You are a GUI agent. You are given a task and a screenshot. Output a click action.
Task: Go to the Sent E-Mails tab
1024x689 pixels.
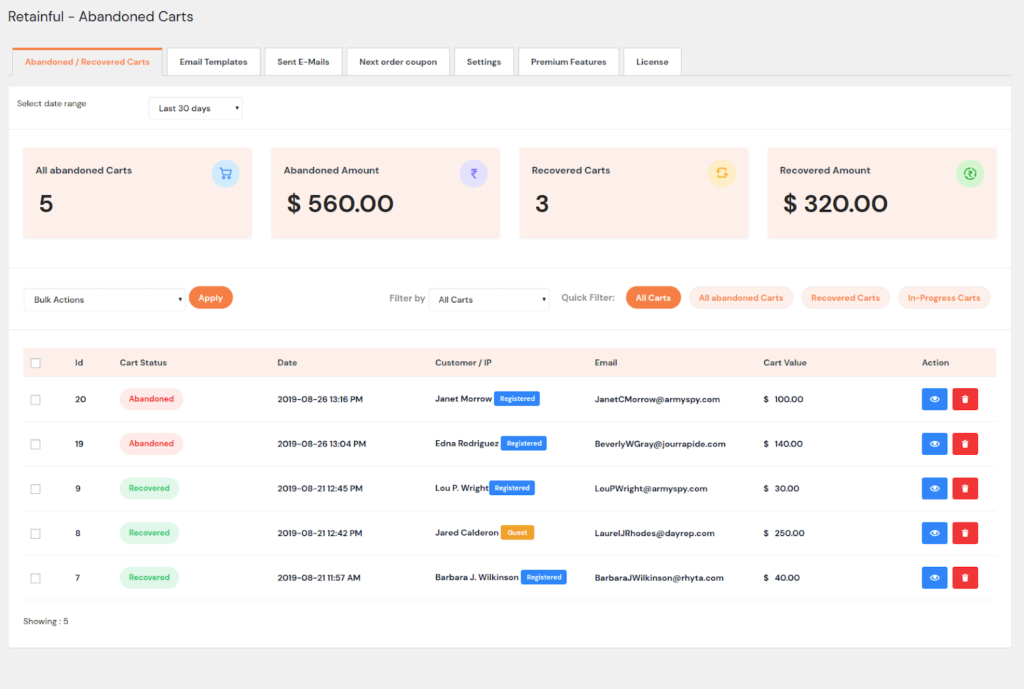[x=303, y=62]
